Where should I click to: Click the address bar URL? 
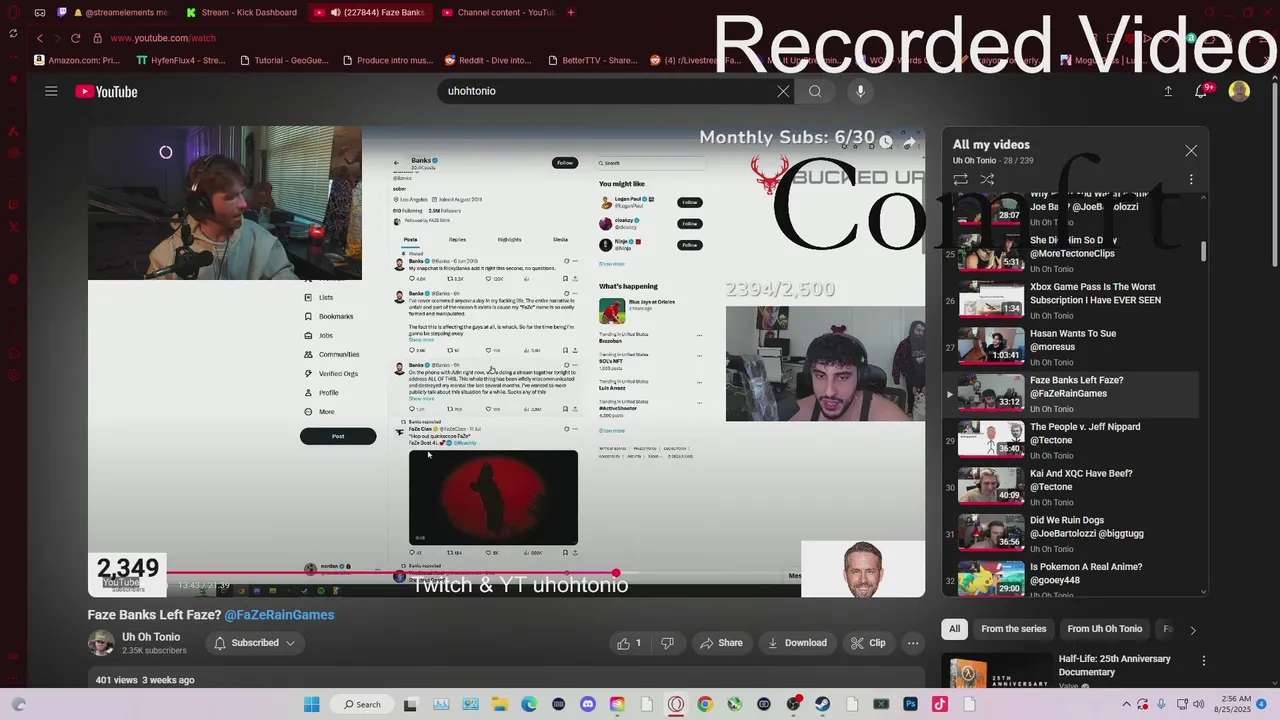163,38
